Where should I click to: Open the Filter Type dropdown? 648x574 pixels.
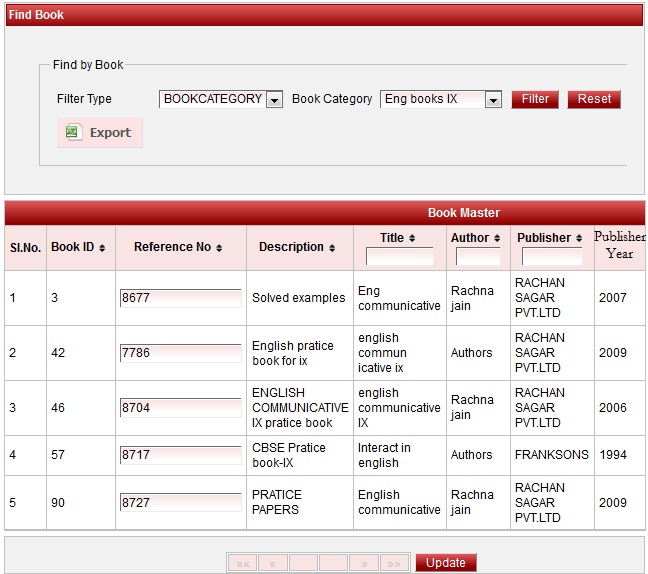point(274,100)
